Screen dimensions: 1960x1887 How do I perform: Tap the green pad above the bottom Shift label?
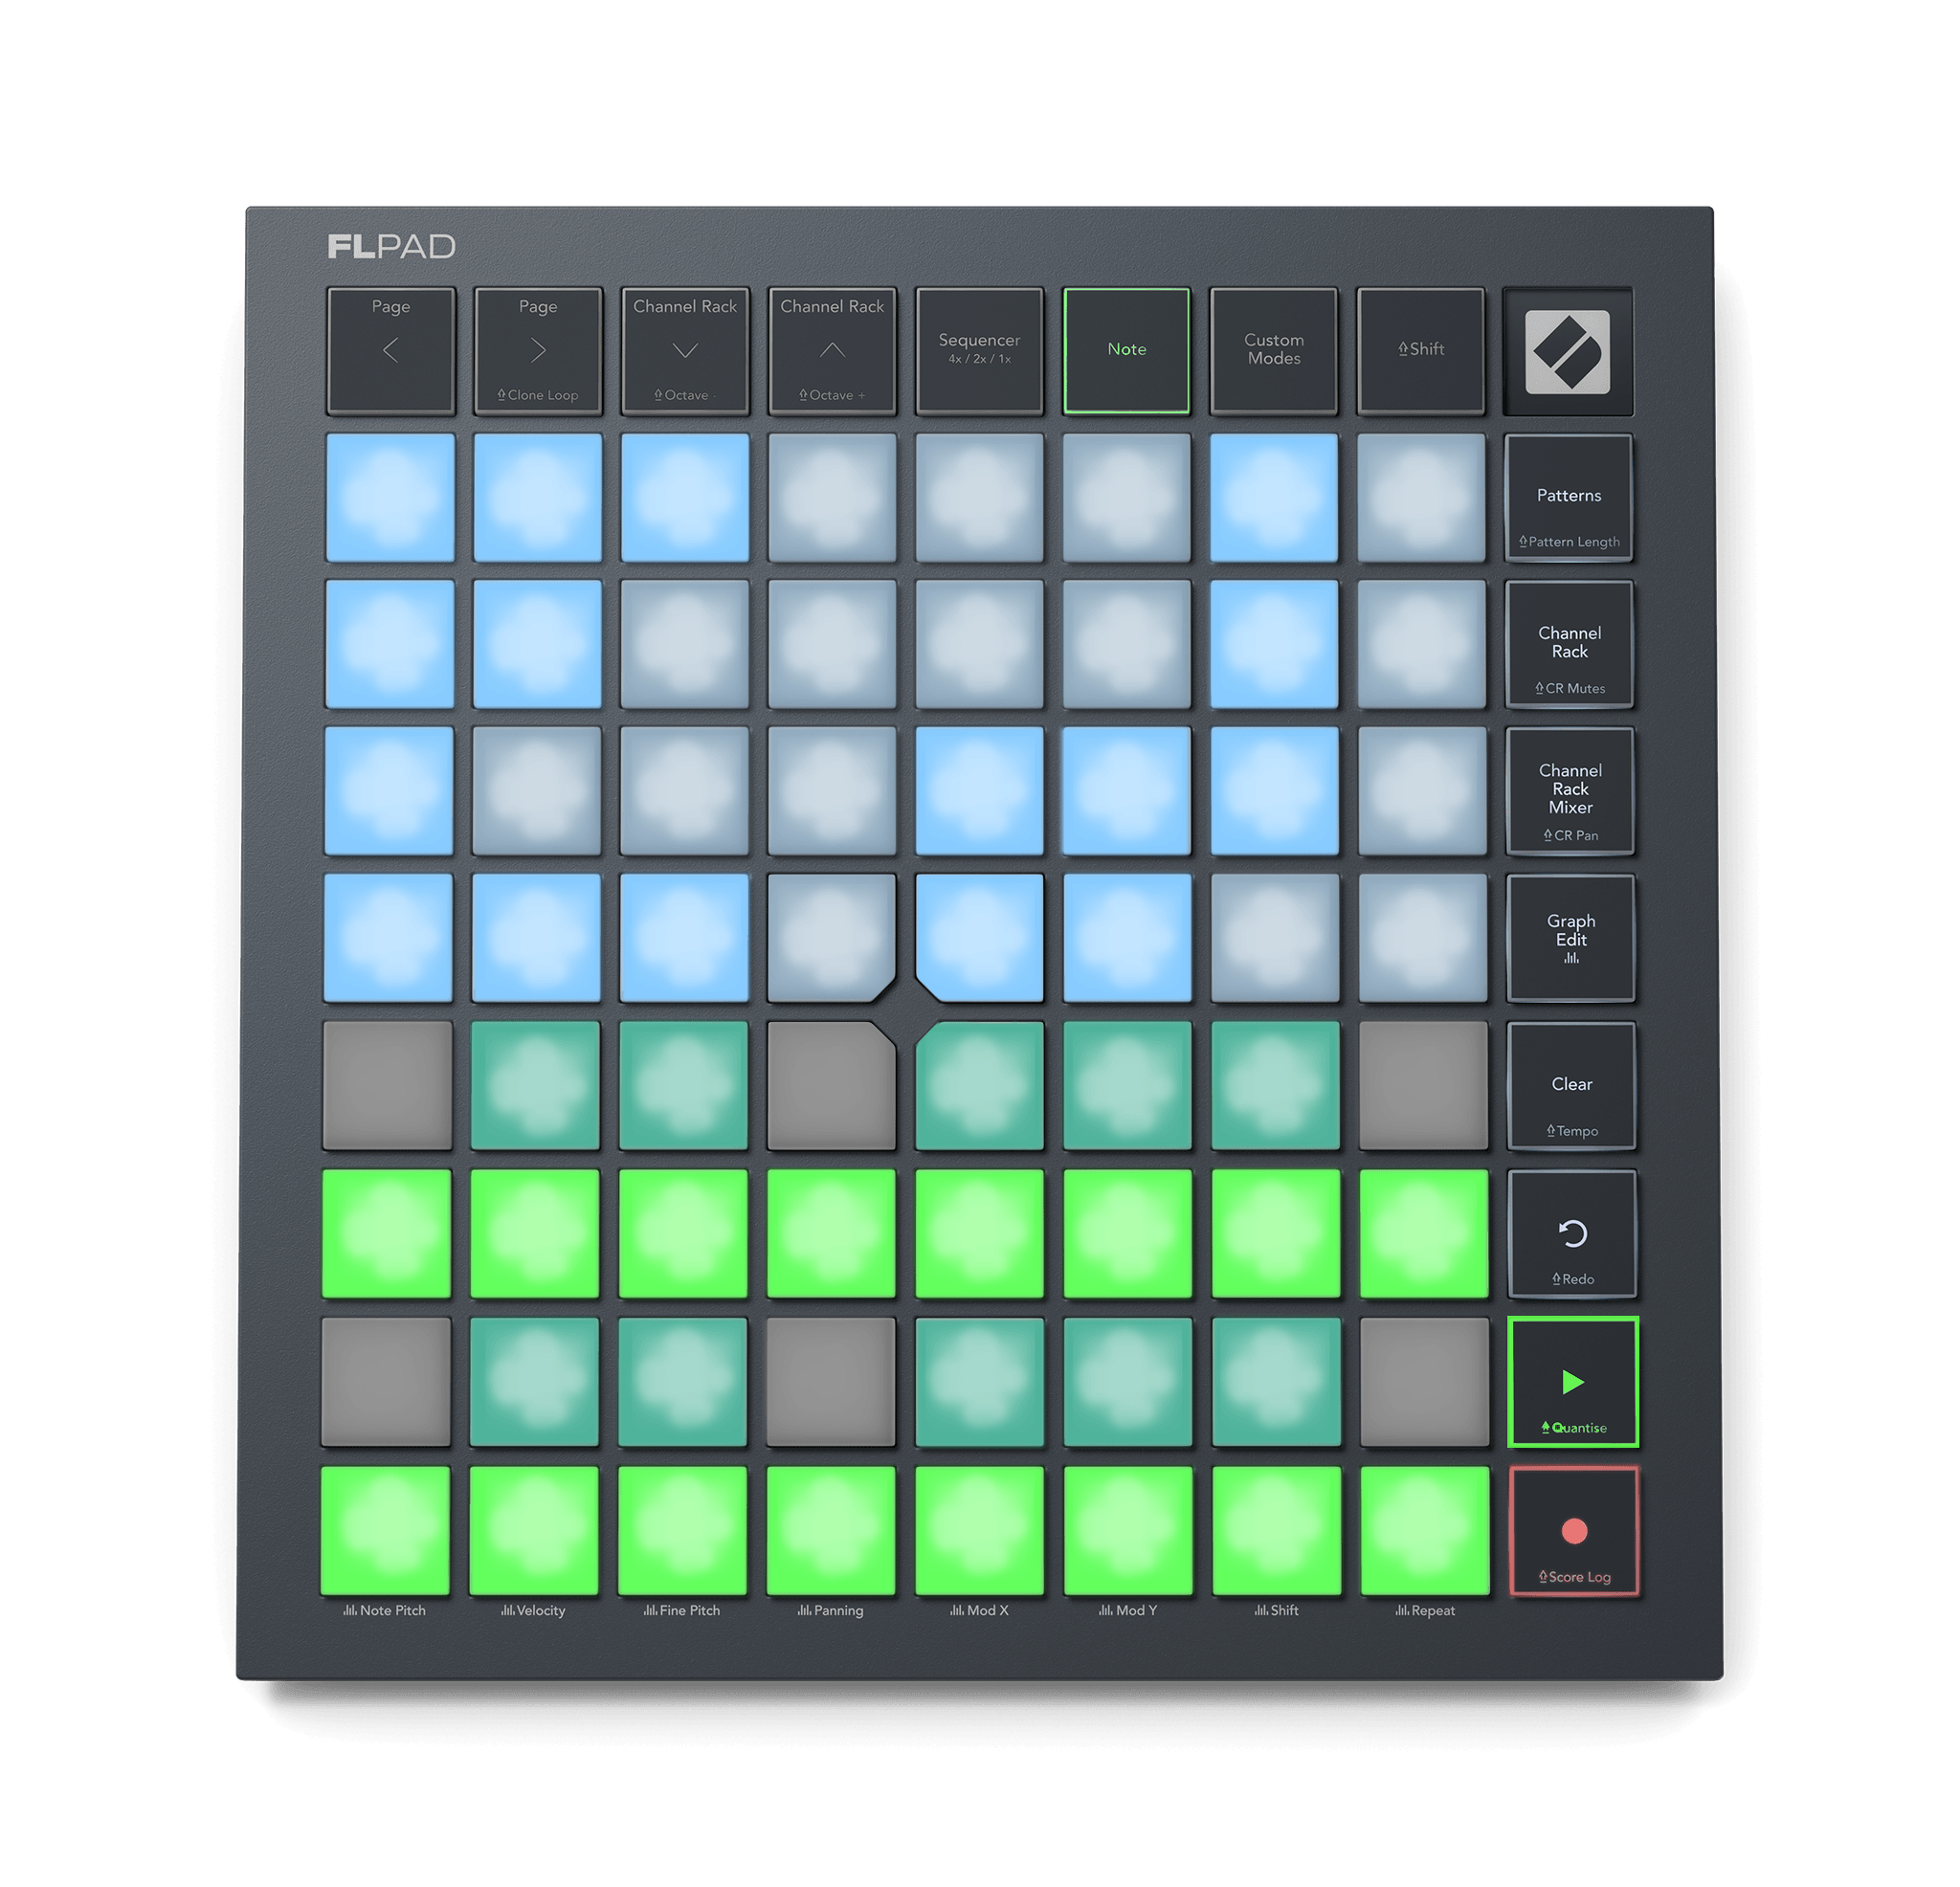tap(1277, 1530)
